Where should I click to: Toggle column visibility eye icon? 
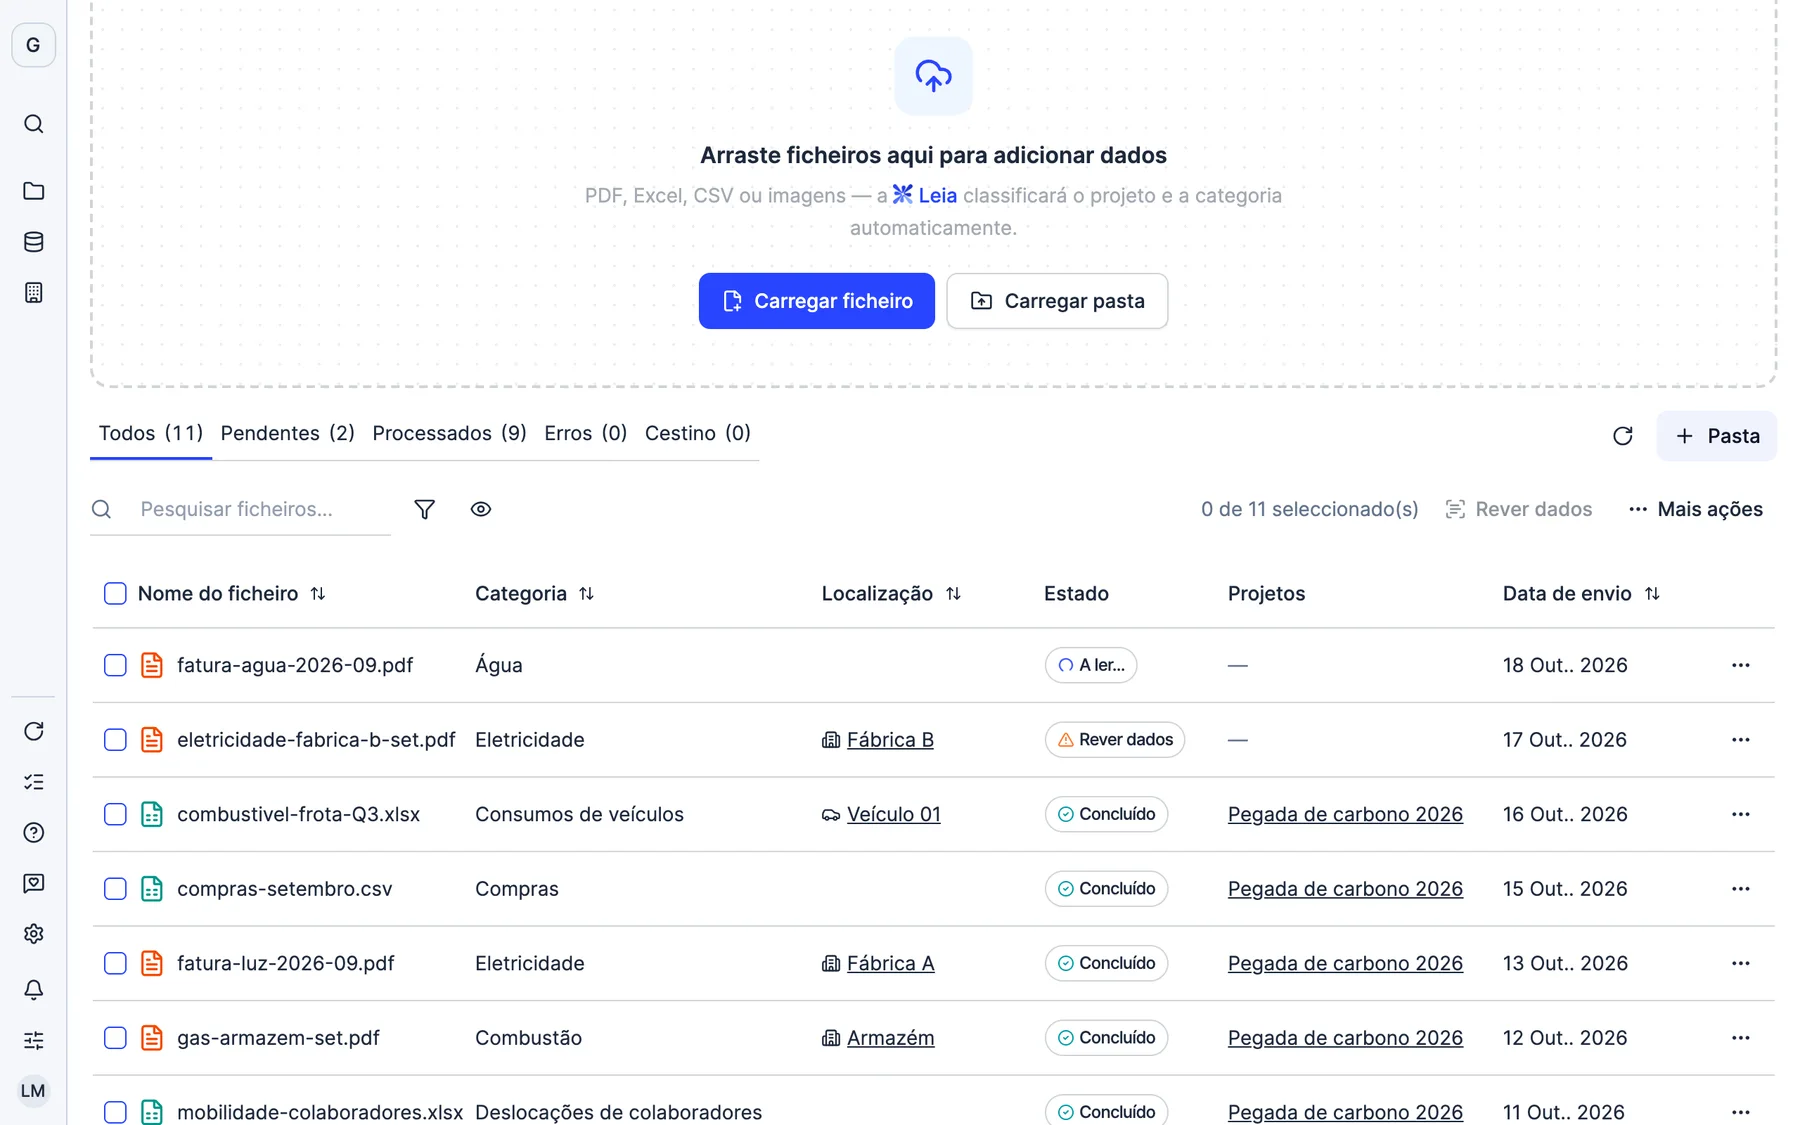pyautogui.click(x=480, y=509)
